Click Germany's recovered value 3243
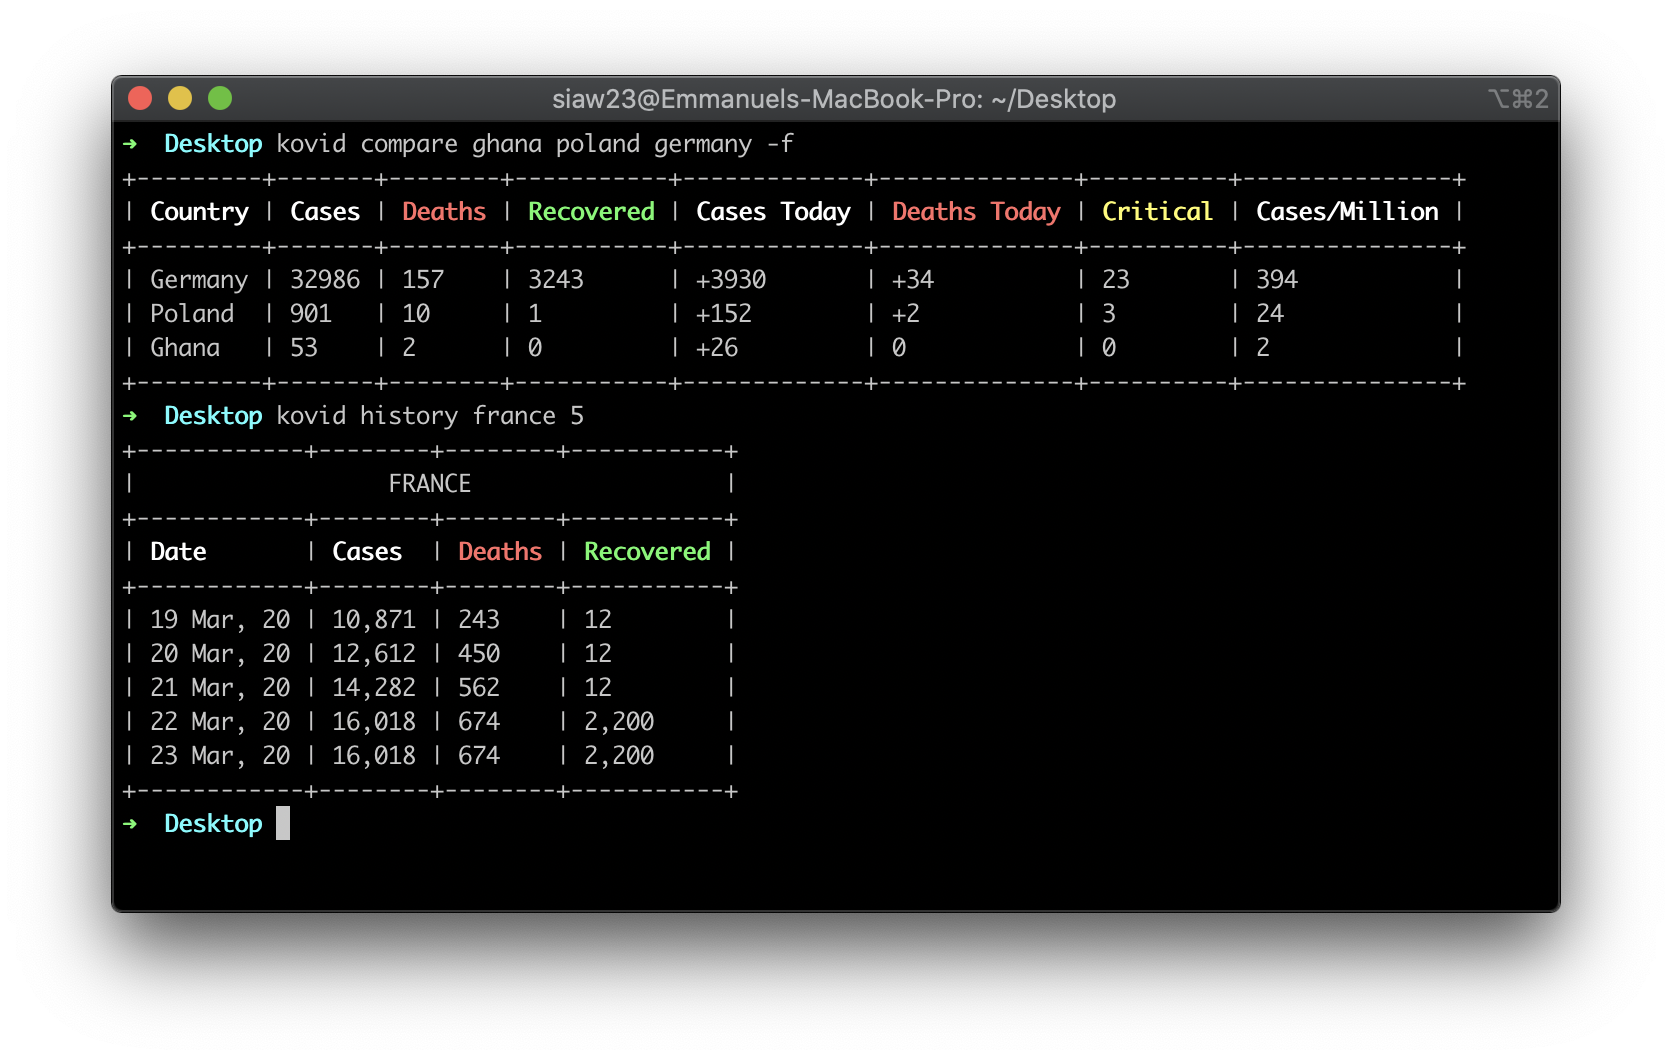 pyautogui.click(x=556, y=280)
